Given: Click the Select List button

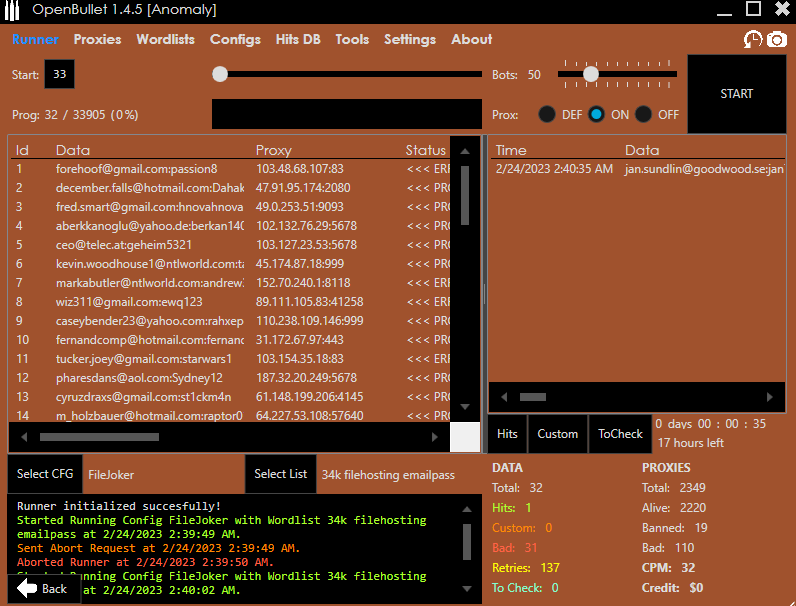Looking at the screenshot, I should pos(281,474).
